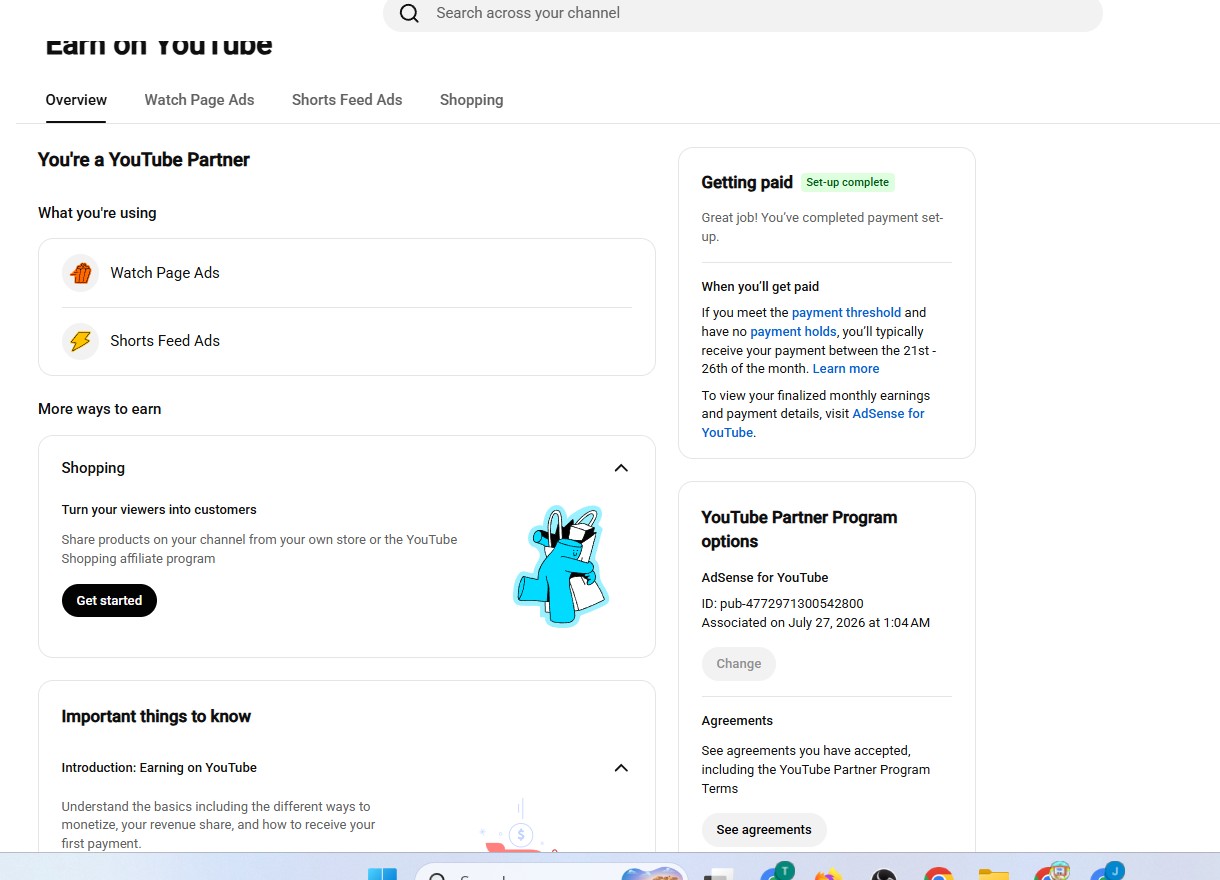Click the greyed-out Change button for AdSense
This screenshot has width=1220, height=880.
coord(739,664)
